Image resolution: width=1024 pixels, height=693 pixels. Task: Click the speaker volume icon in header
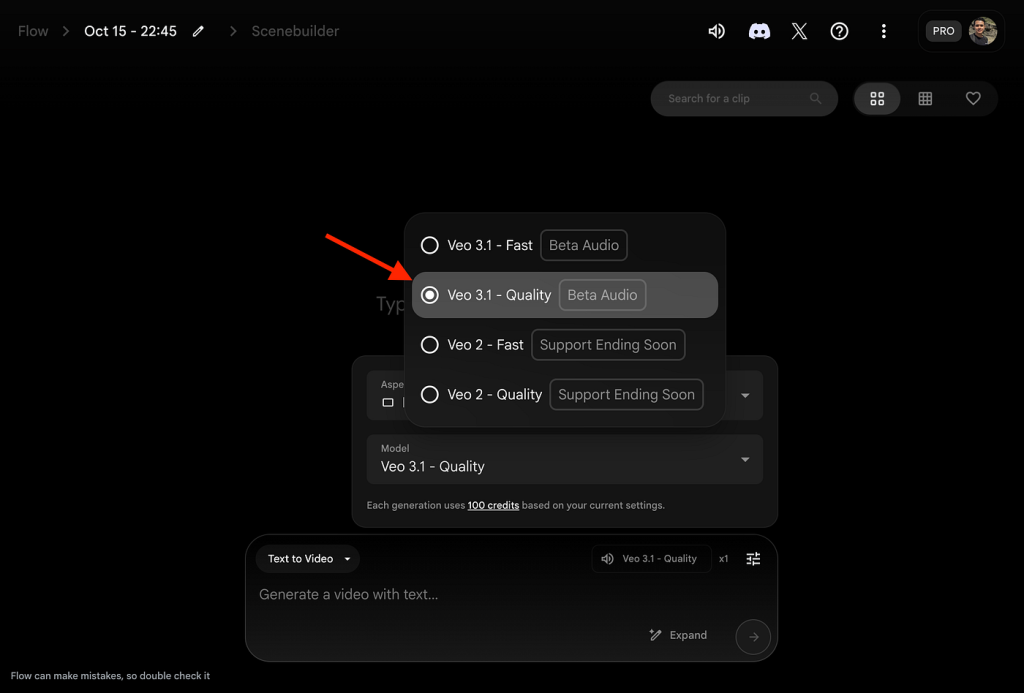pyautogui.click(x=716, y=31)
